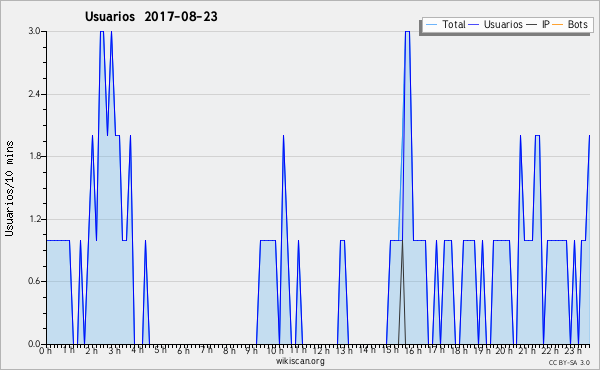Click the '0 h' x-axis label
The width and height of the screenshot is (600, 370).
46,350
